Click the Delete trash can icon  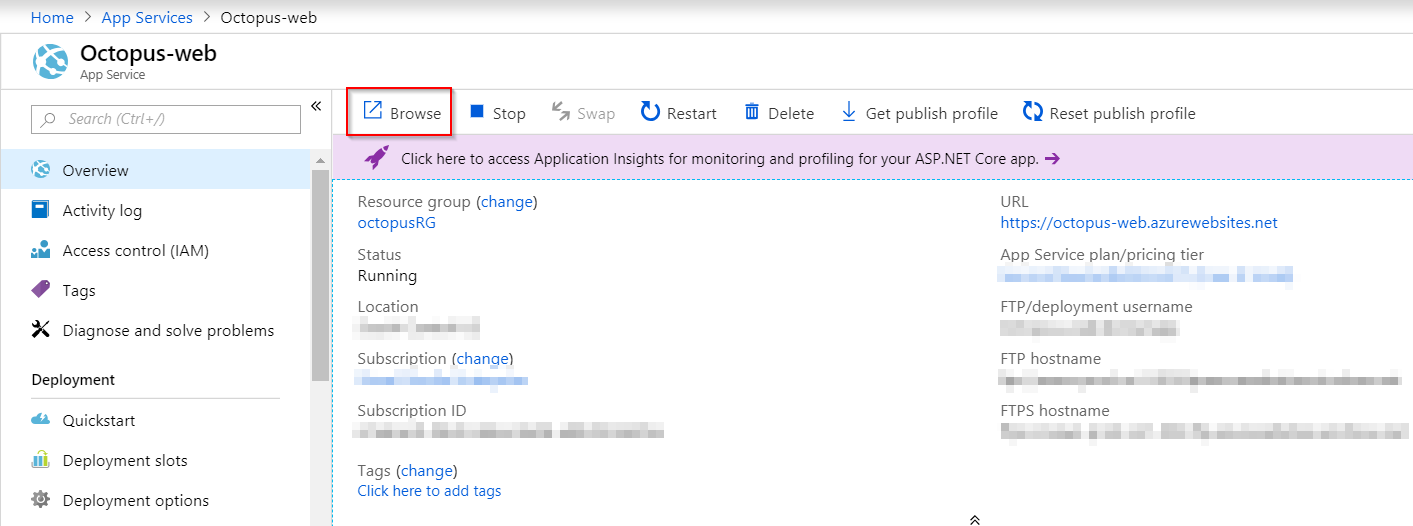752,112
